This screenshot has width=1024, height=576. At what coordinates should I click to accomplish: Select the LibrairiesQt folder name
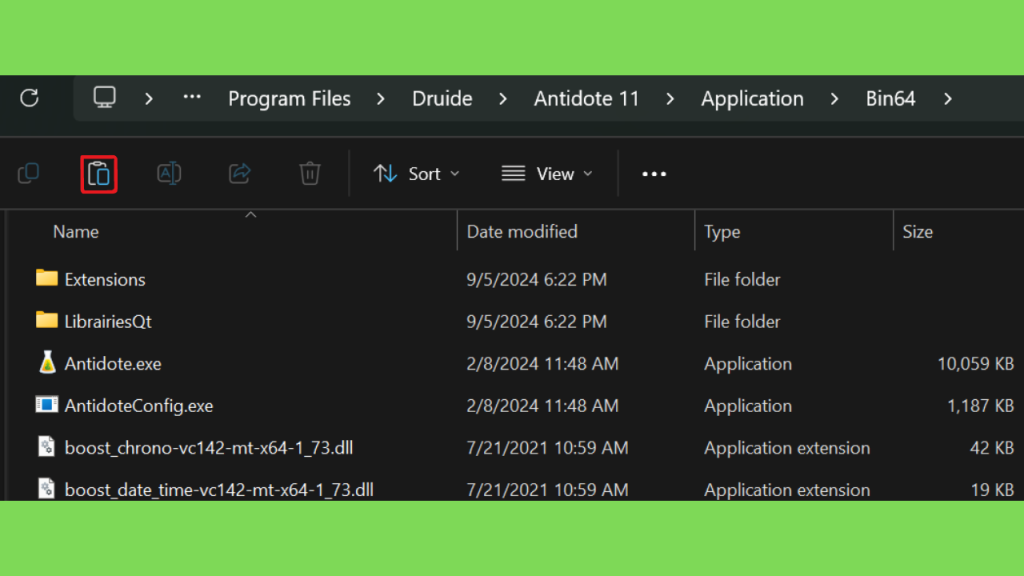tap(108, 321)
